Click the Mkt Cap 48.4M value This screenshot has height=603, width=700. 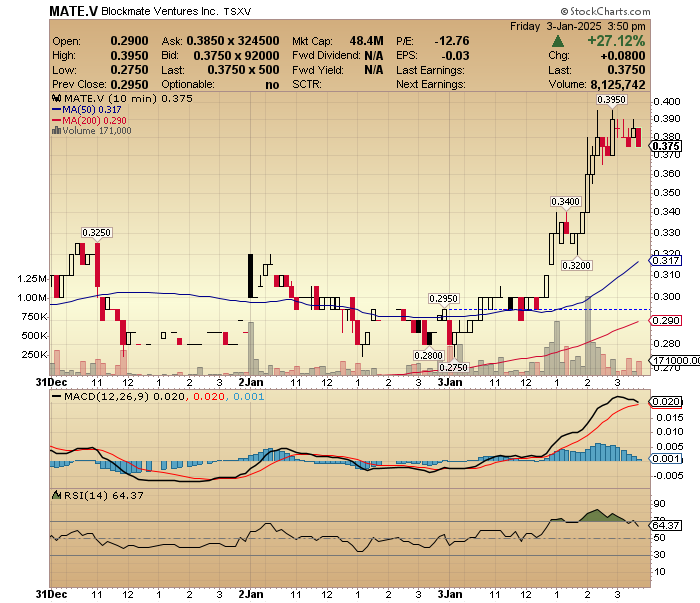click(366, 41)
